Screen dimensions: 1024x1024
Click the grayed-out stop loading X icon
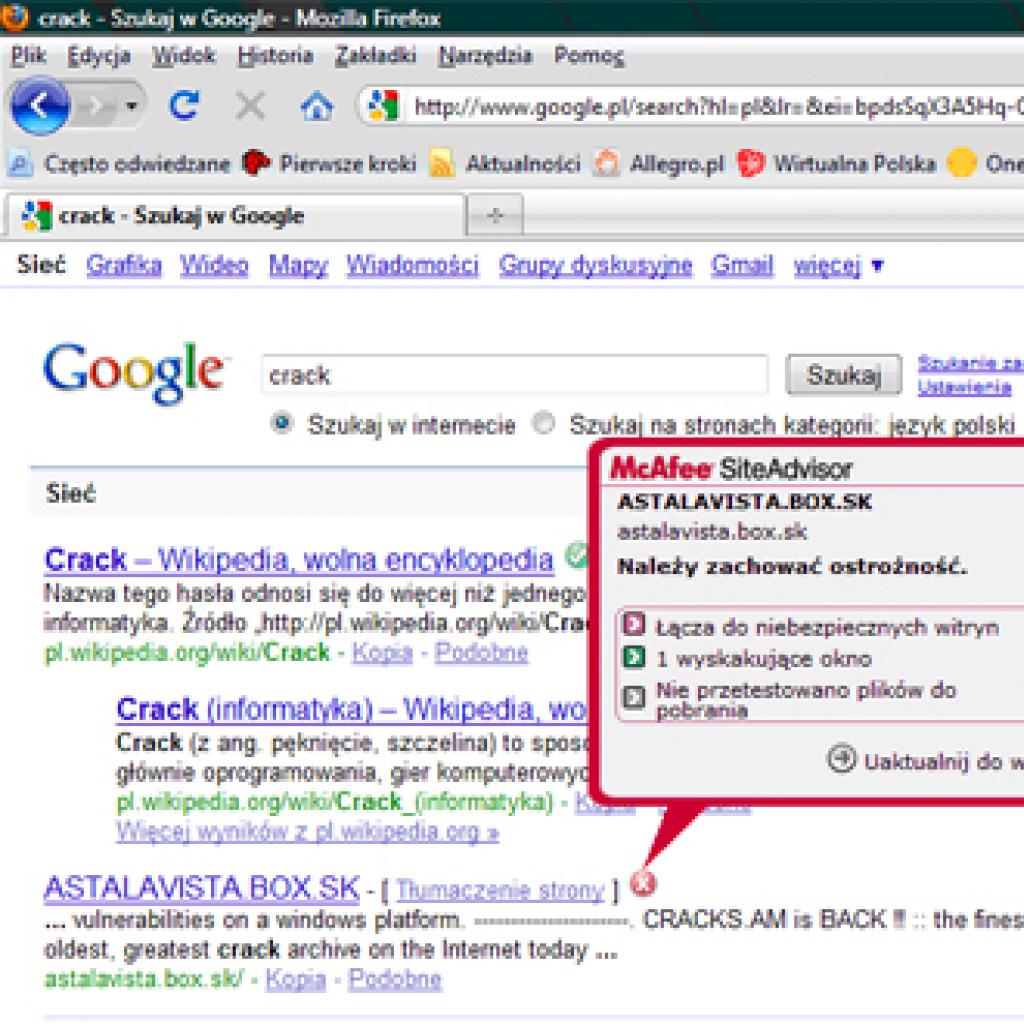pos(250,105)
